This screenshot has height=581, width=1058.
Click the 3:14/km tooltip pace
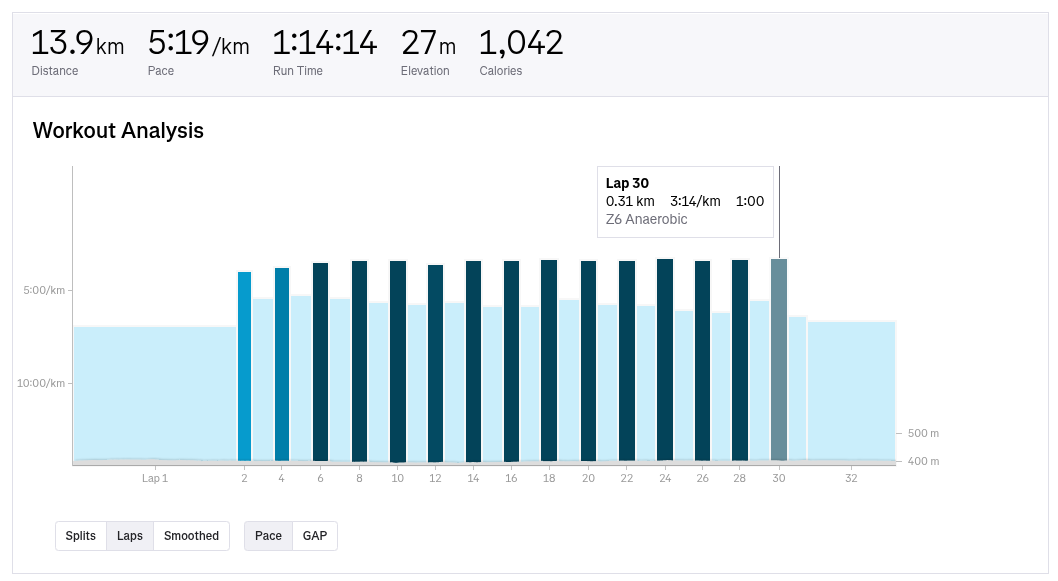click(x=695, y=201)
